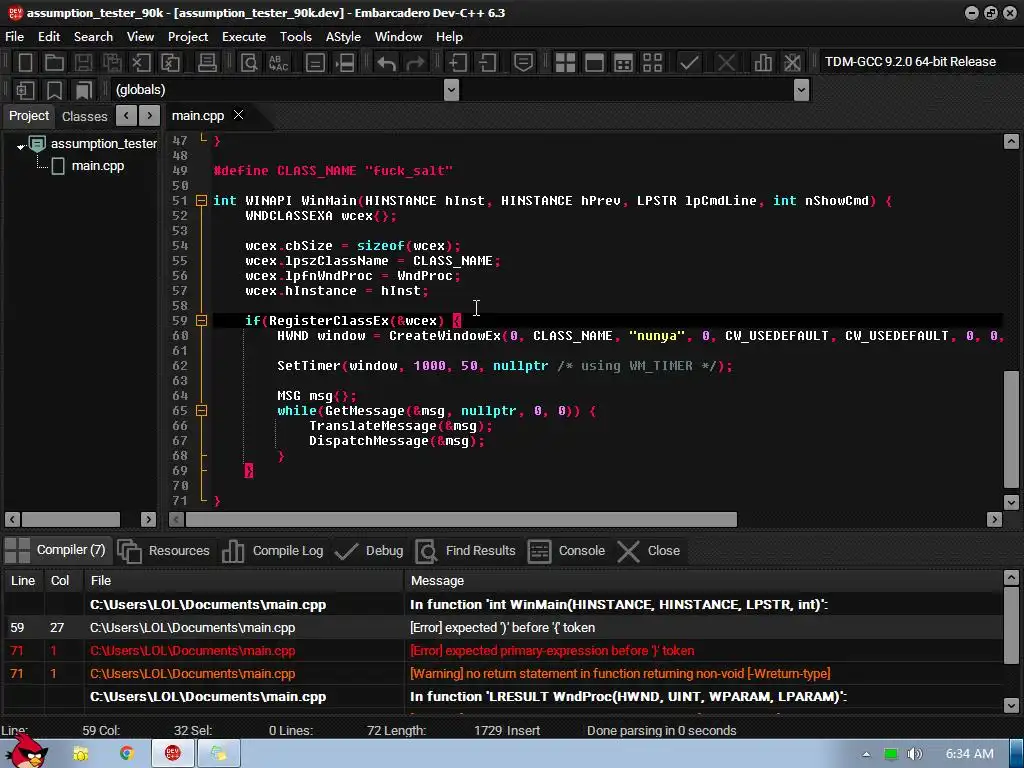The image size is (1024, 768).
Task: Click the Print toolbar icon
Action: point(207,63)
